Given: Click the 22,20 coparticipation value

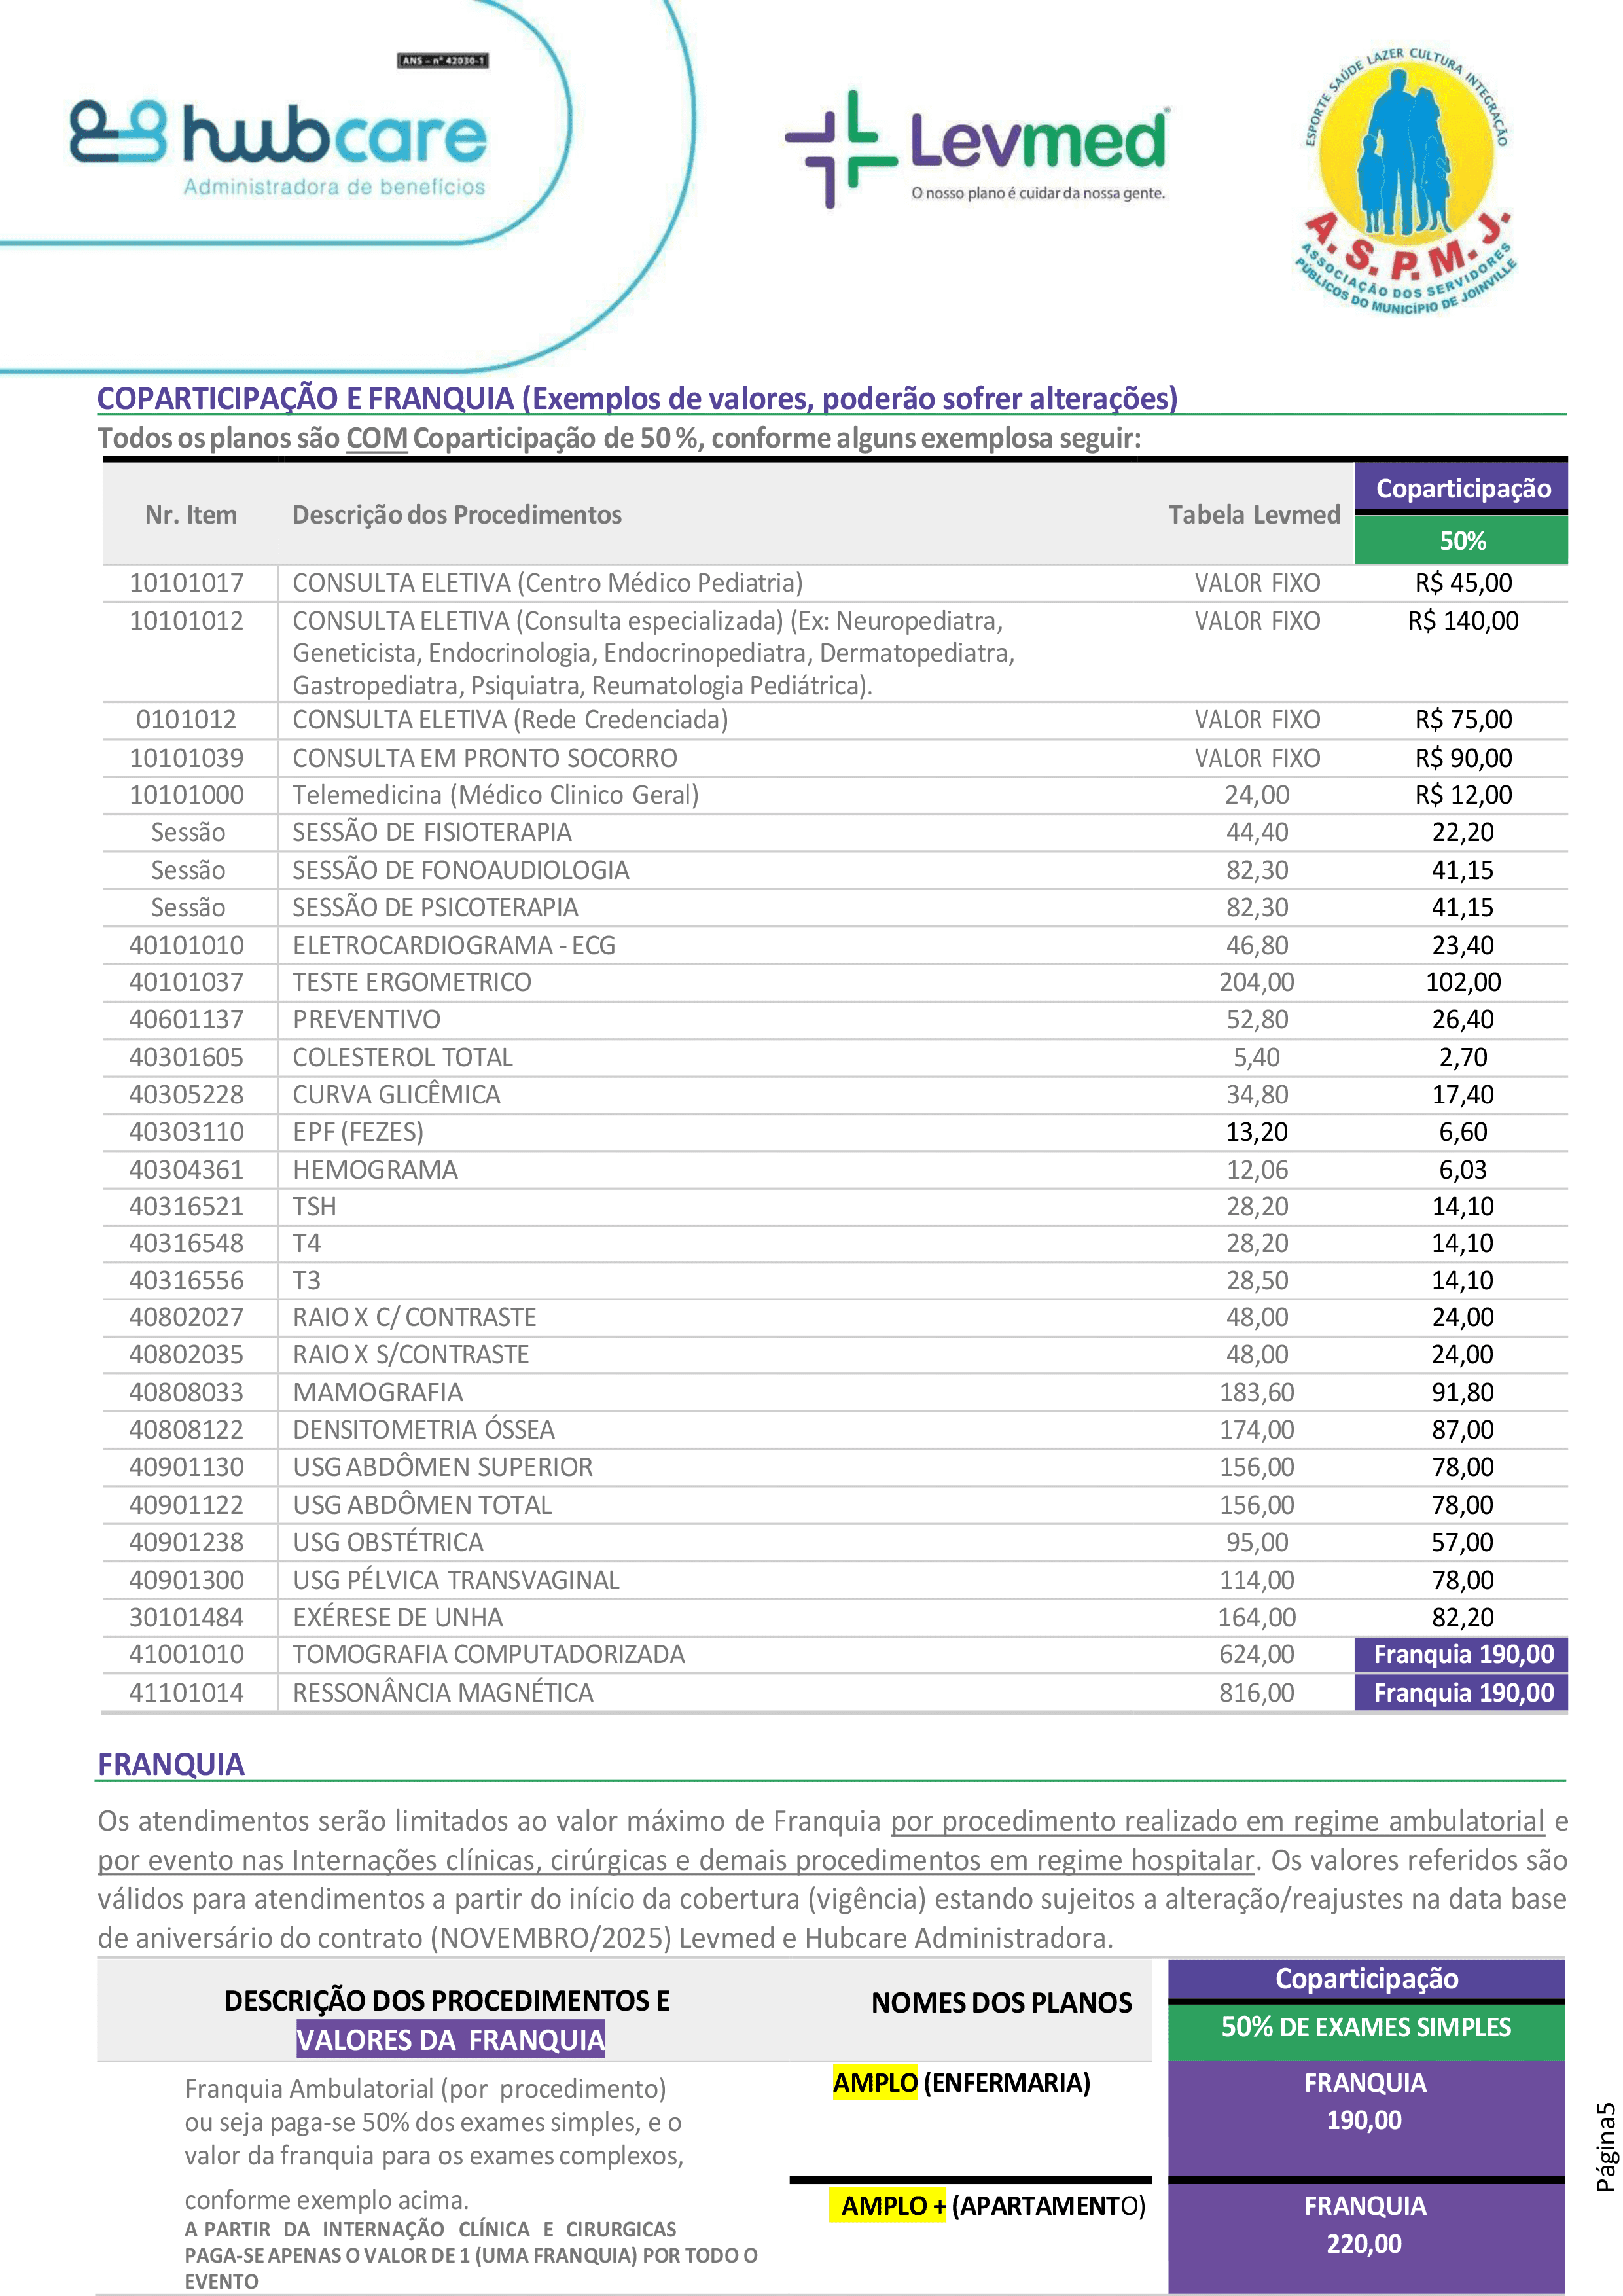Looking at the screenshot, I should [1463, 832].
